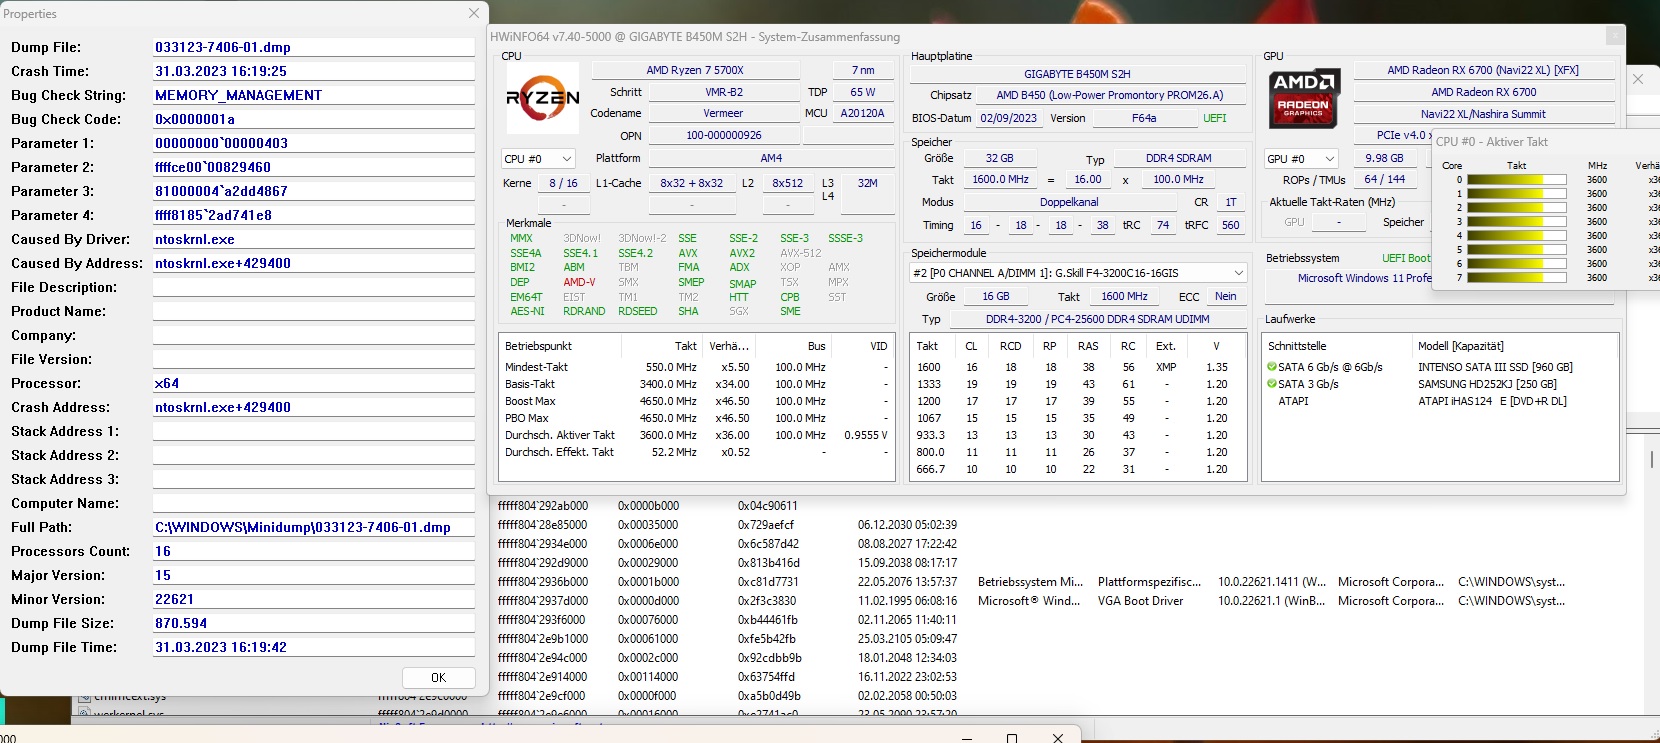
Task: Click the Core 0 clock bar
Action: pyautogui.click(x=1516, y=180)
